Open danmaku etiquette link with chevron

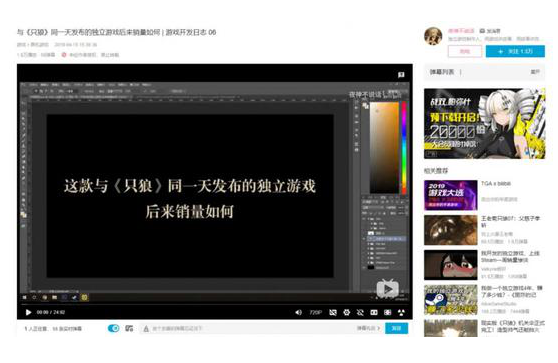(x=369, y=328)
